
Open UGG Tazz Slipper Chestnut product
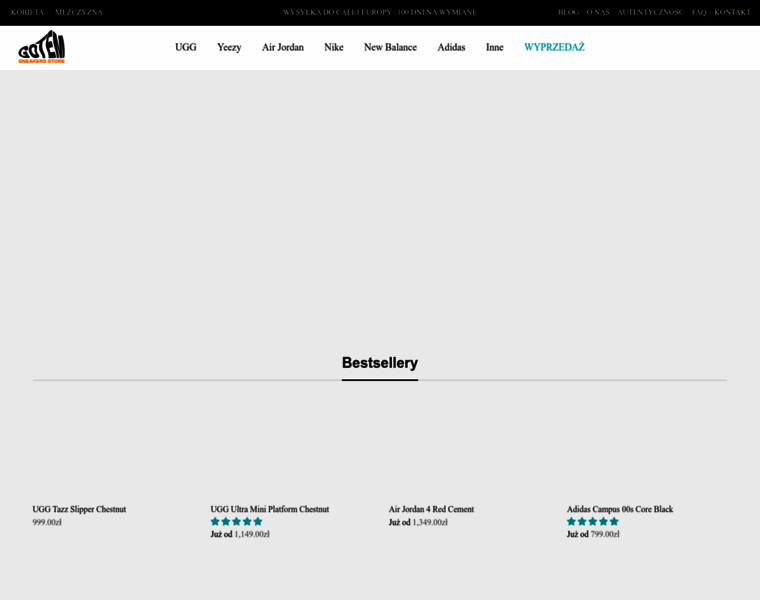pyautogui.click(x=79, y=509)
